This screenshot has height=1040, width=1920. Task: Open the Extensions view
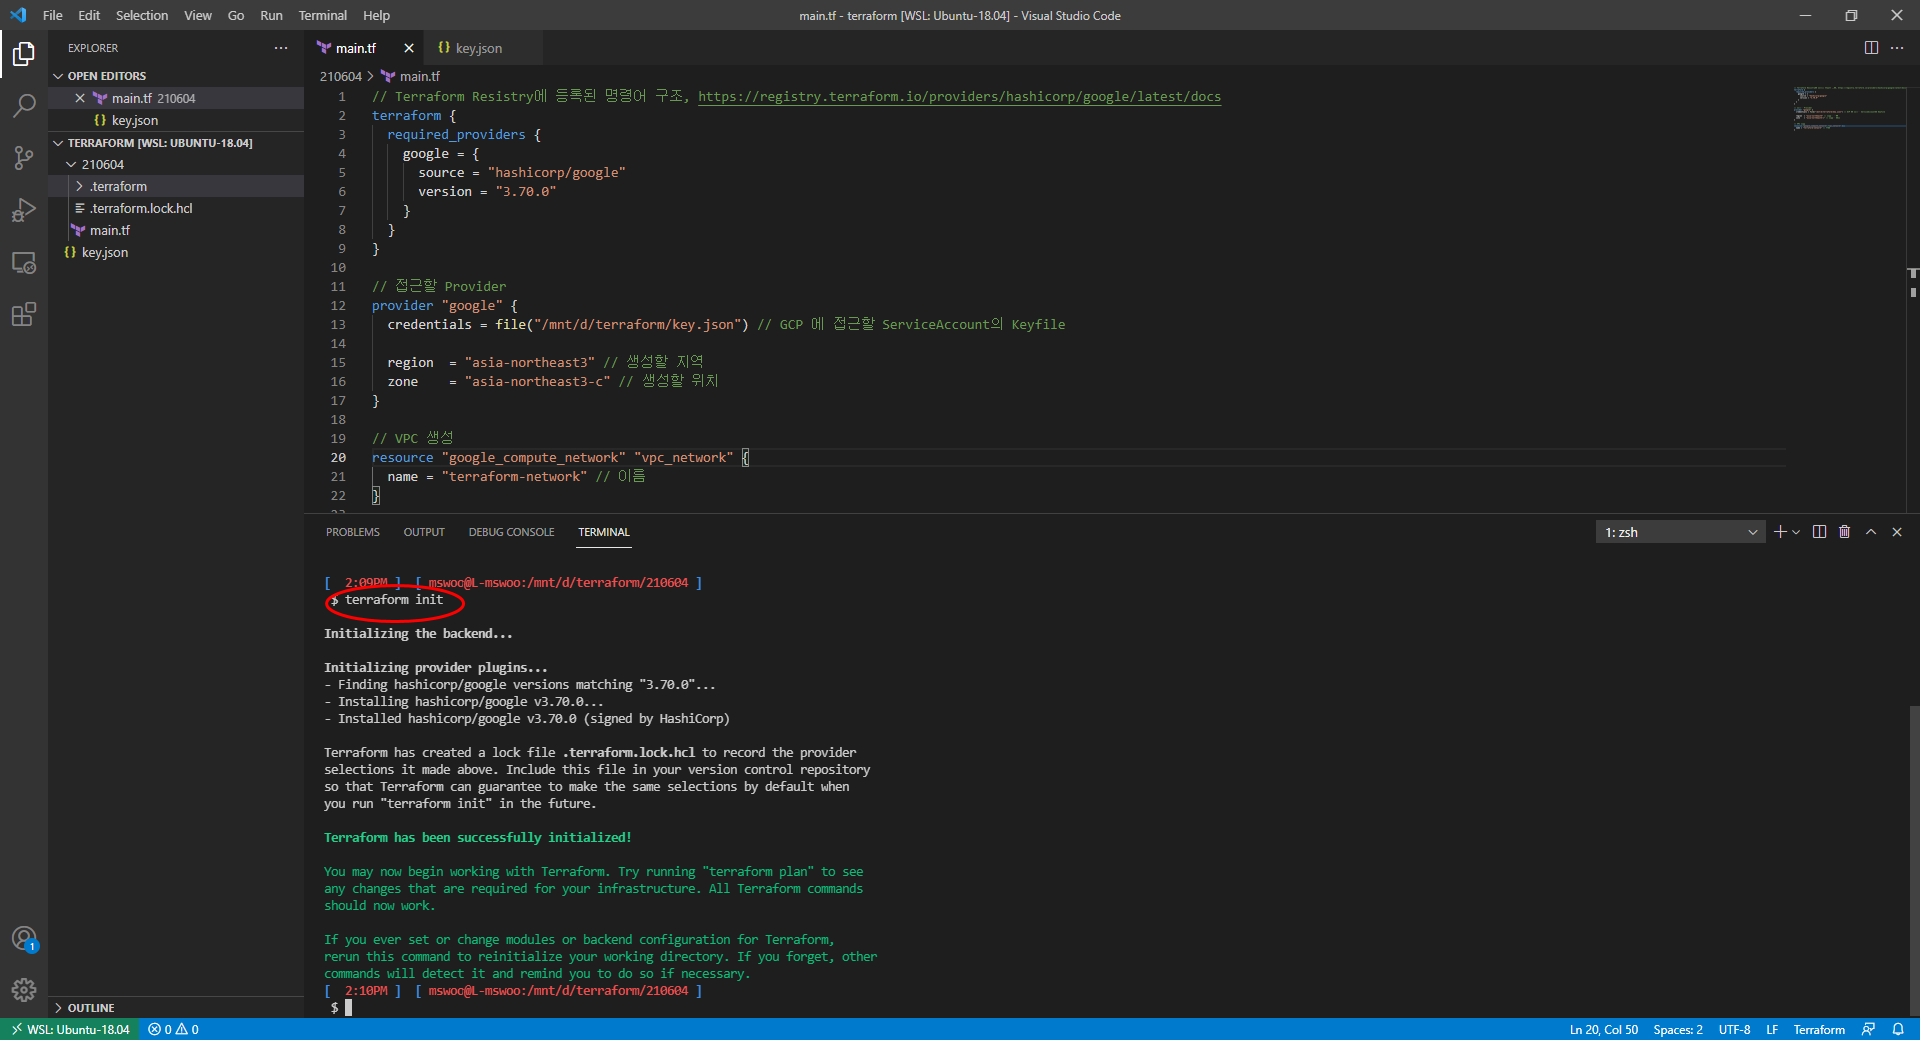point(24,314)
